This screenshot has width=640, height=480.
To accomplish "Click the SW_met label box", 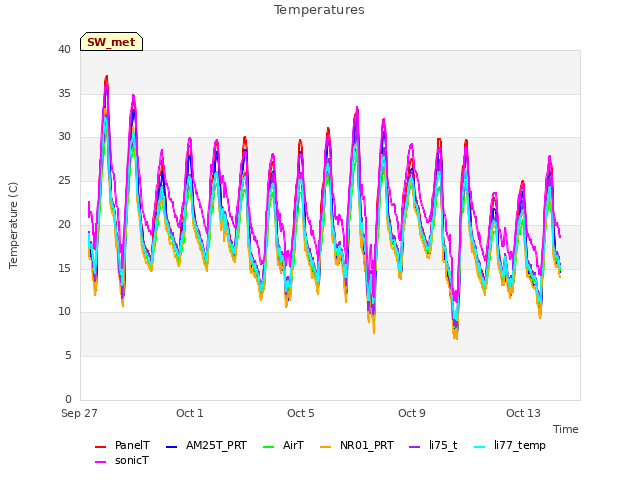I will point(111,42).
